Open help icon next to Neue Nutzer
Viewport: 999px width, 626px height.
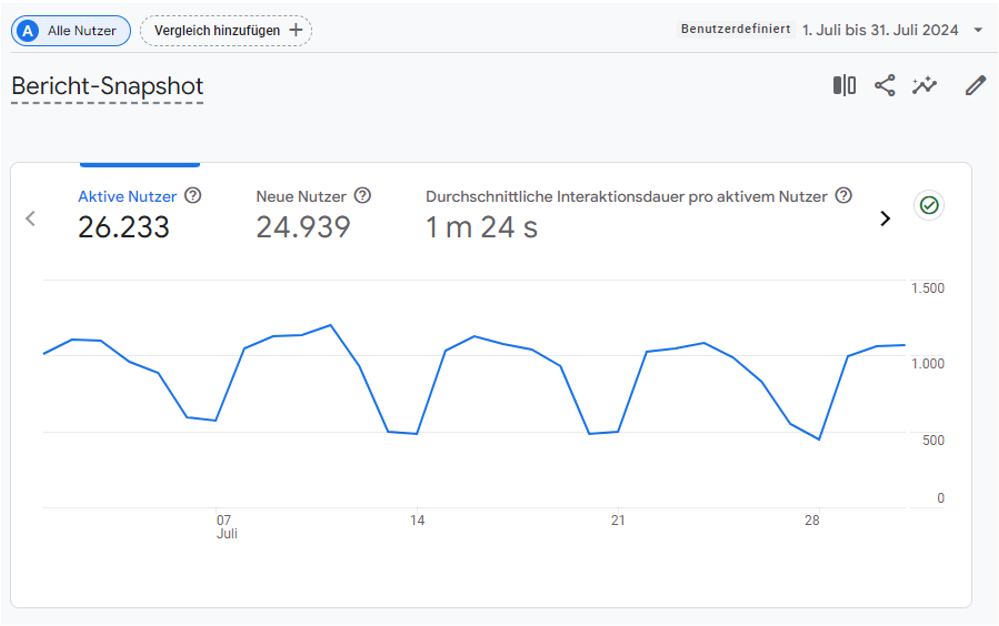coord(363,196)
